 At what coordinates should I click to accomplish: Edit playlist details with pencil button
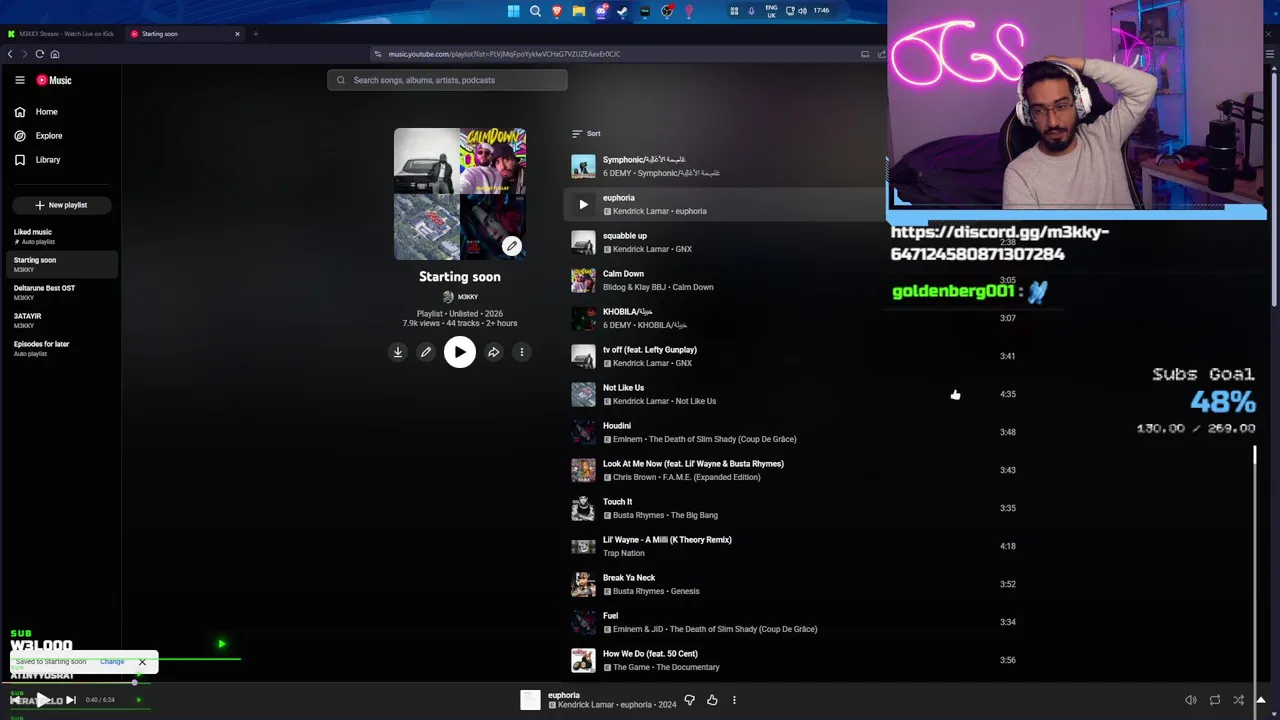[x=426, y=352]
